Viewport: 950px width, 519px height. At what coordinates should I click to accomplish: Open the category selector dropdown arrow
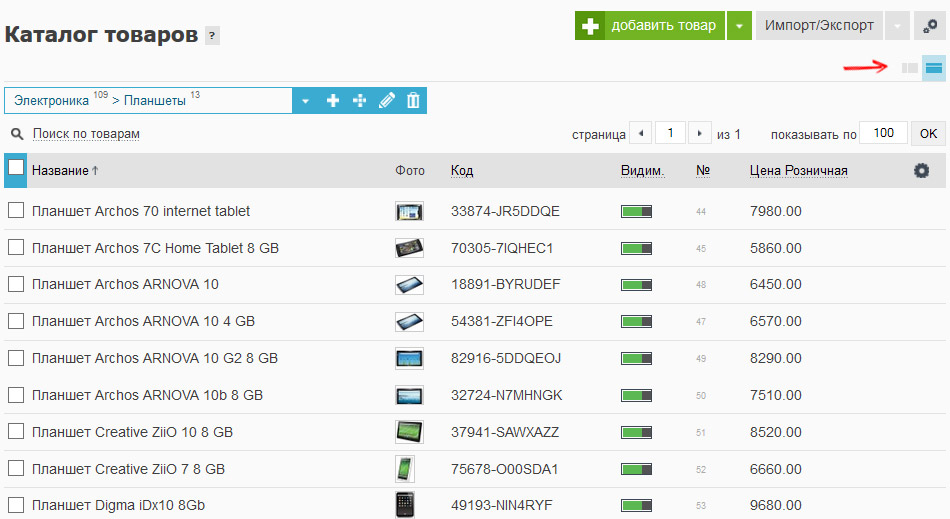coord(305,101)
